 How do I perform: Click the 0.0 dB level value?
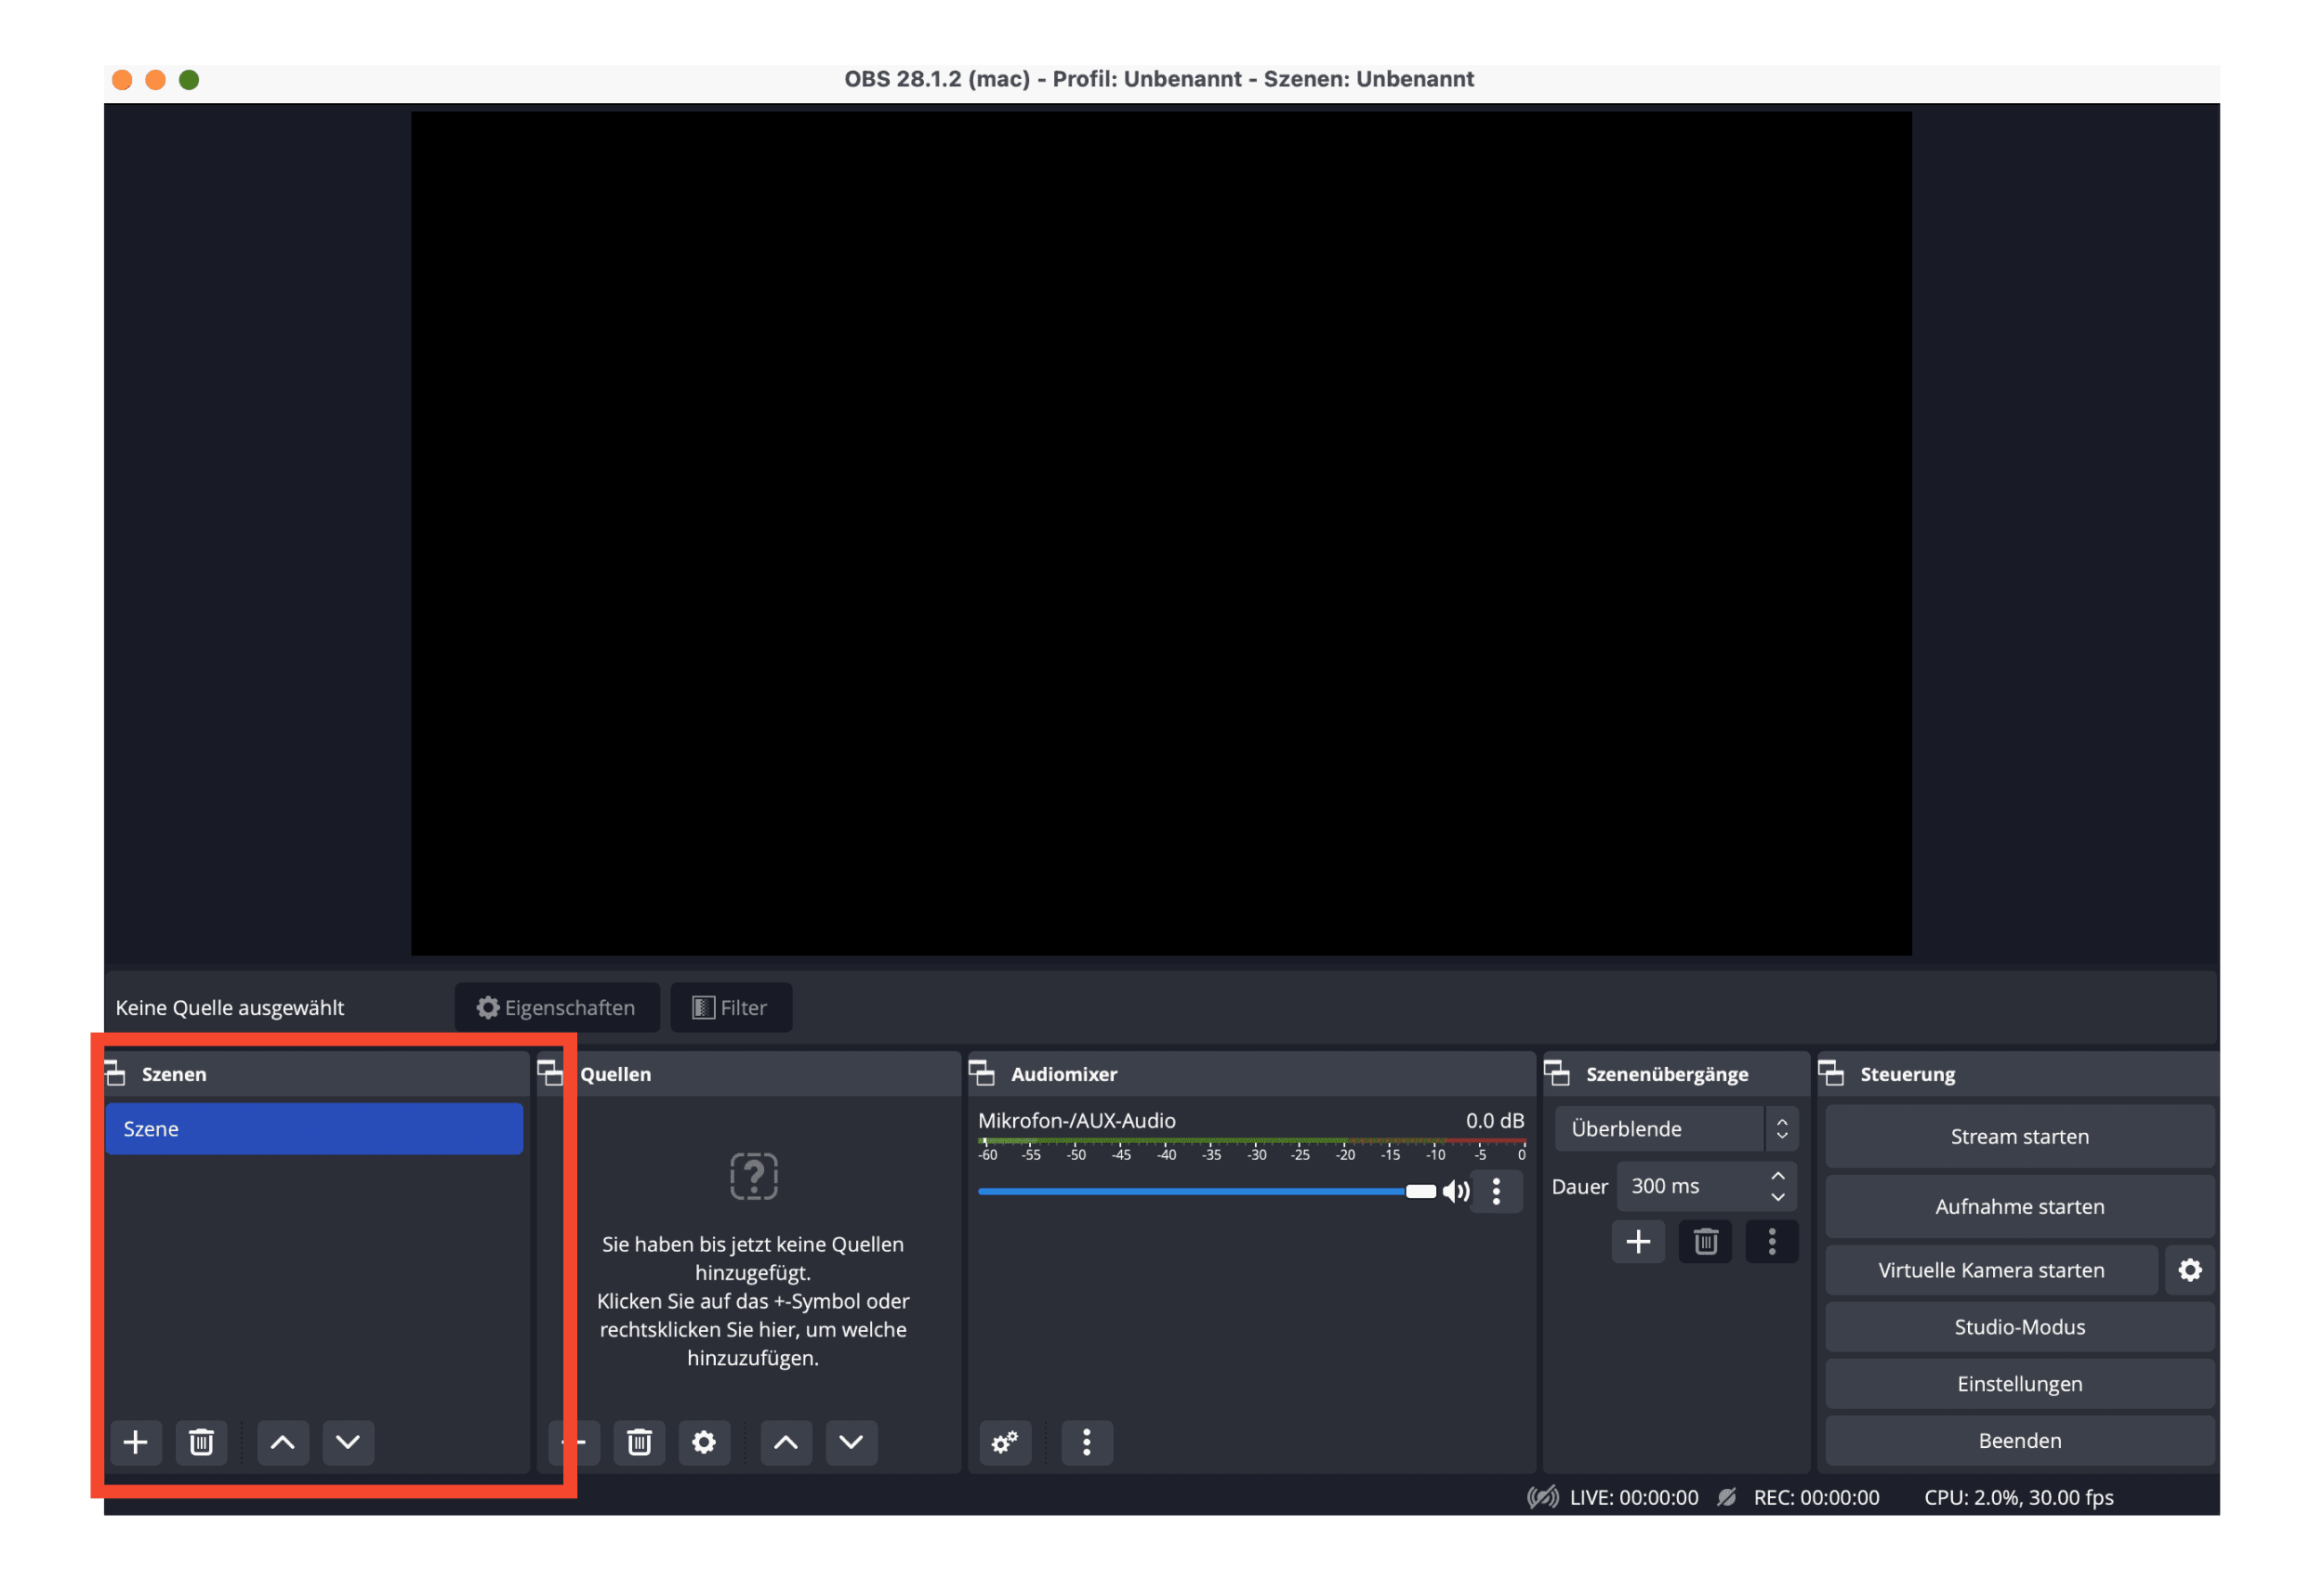coord(1494,1120)
